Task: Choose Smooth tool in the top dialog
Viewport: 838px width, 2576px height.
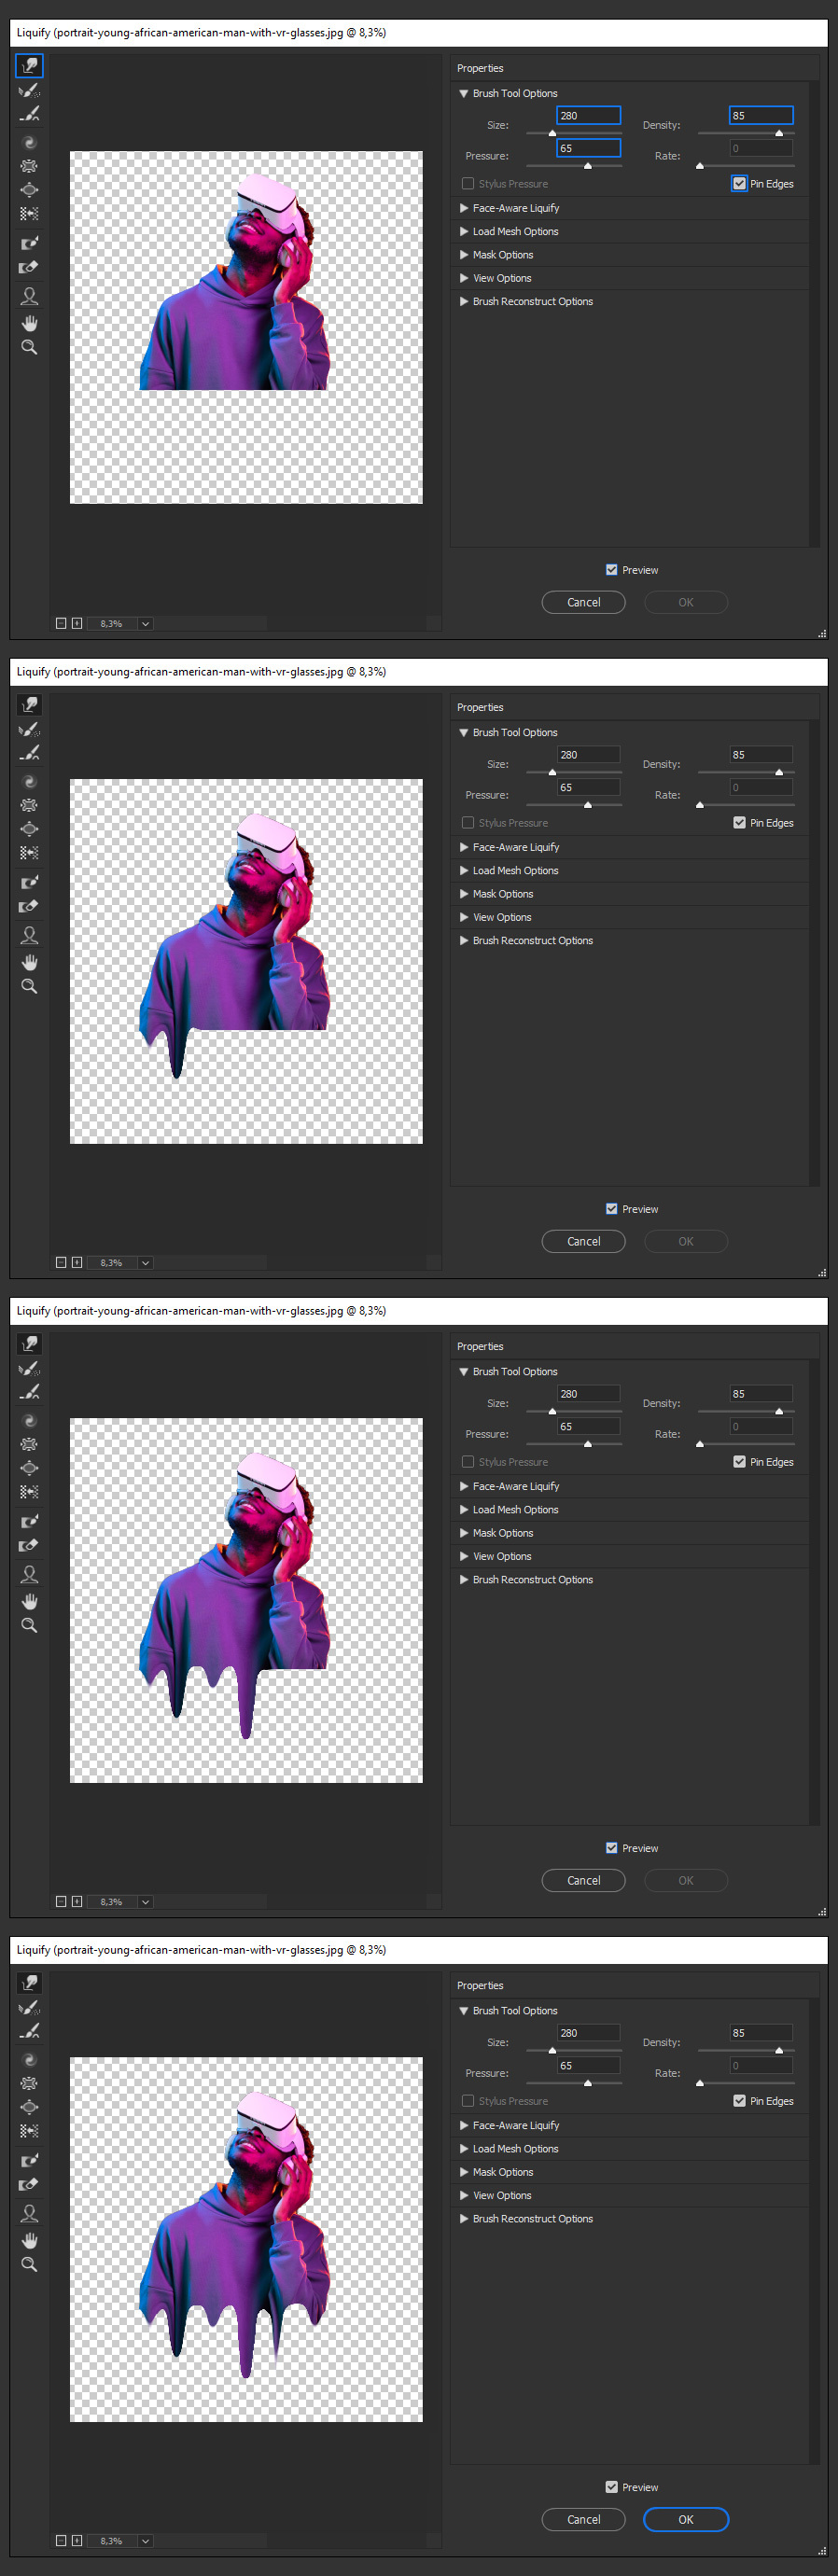Action: click(x=29, y=114)
